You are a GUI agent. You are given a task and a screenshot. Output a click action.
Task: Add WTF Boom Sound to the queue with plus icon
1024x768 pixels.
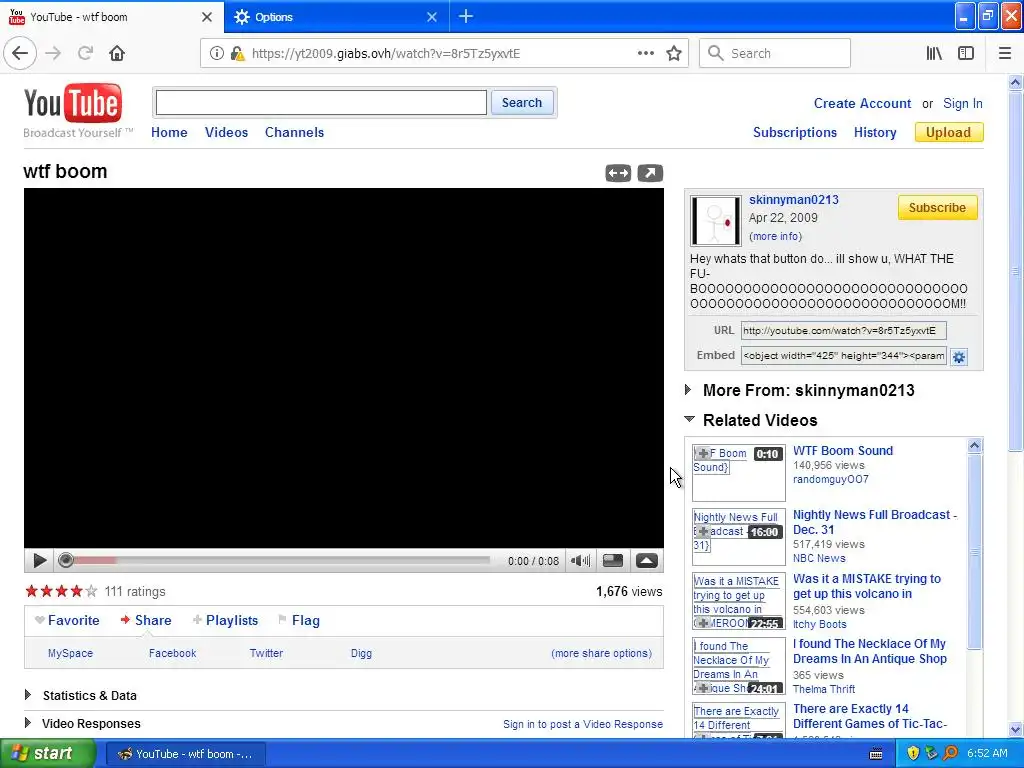(x=703, y=453)
